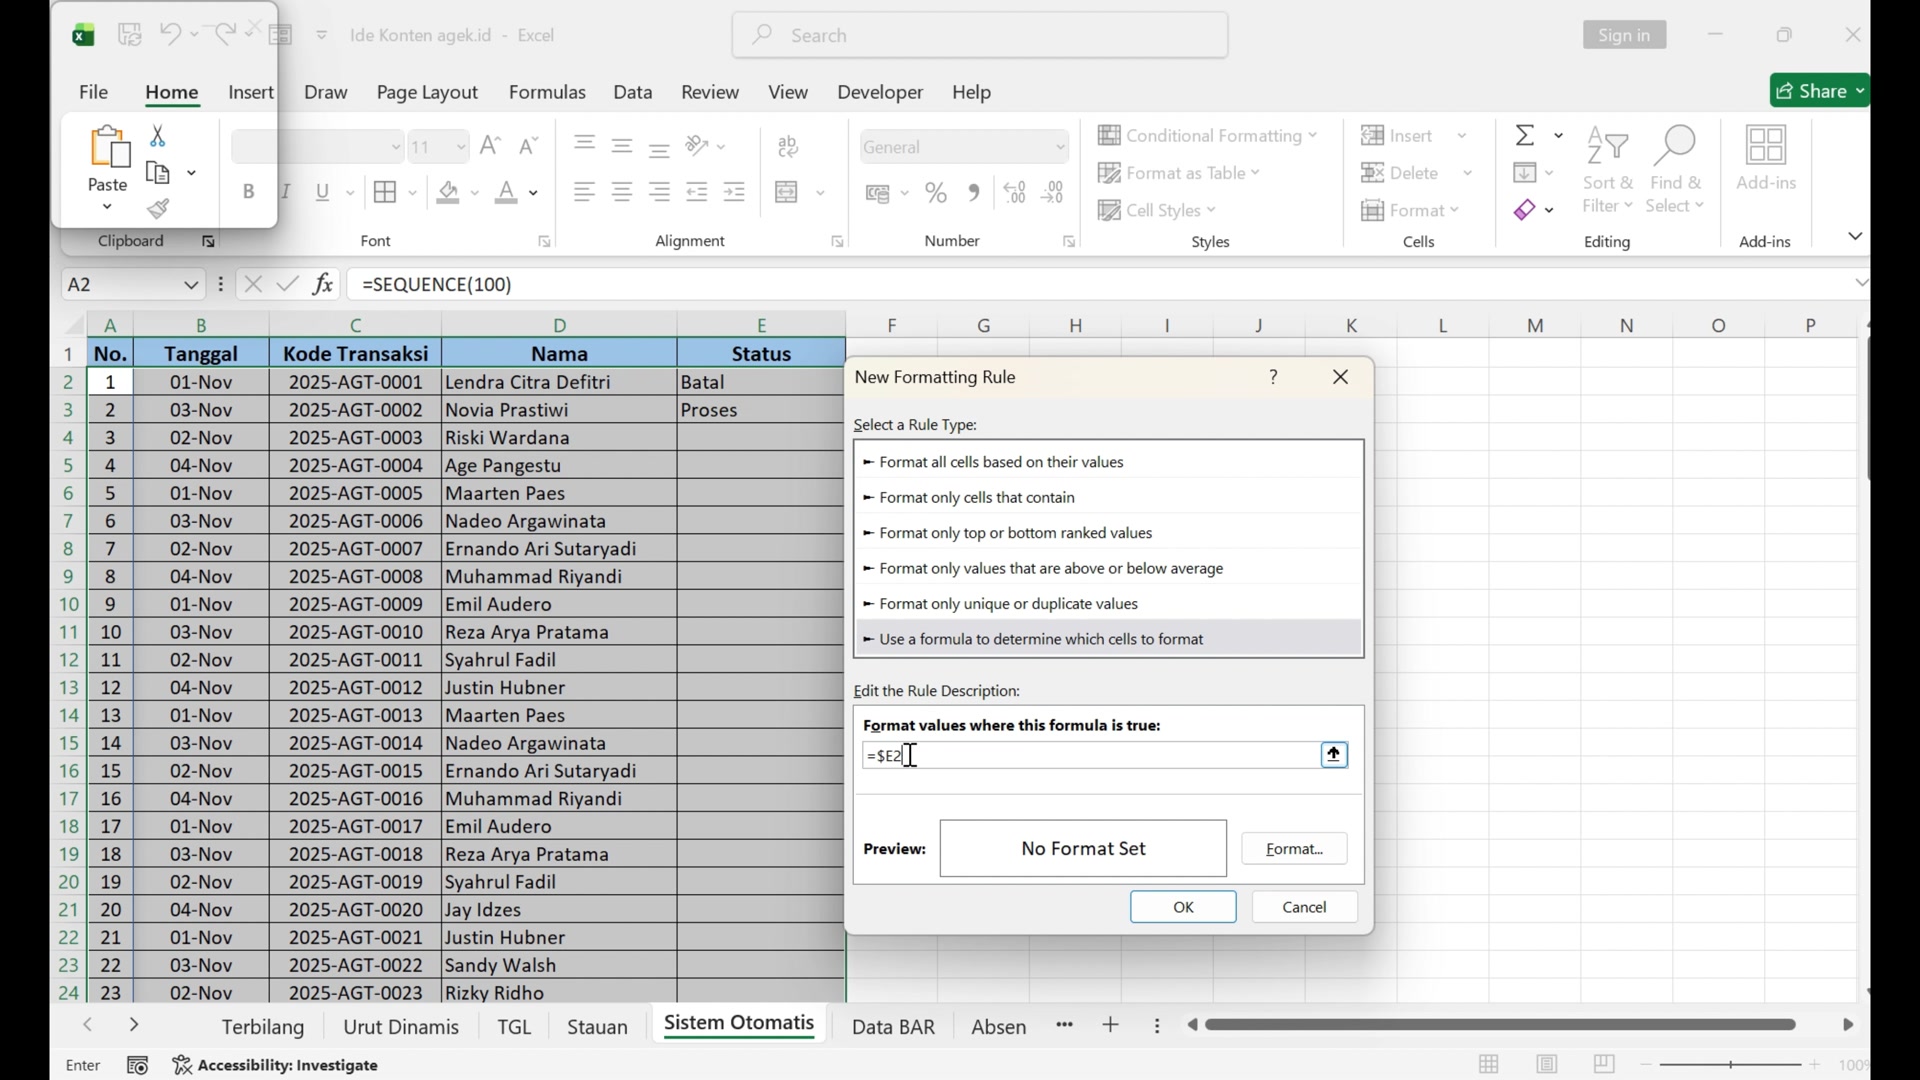Toggle Align Right
Viewport: 1920px width, 1080px height.
660,192
